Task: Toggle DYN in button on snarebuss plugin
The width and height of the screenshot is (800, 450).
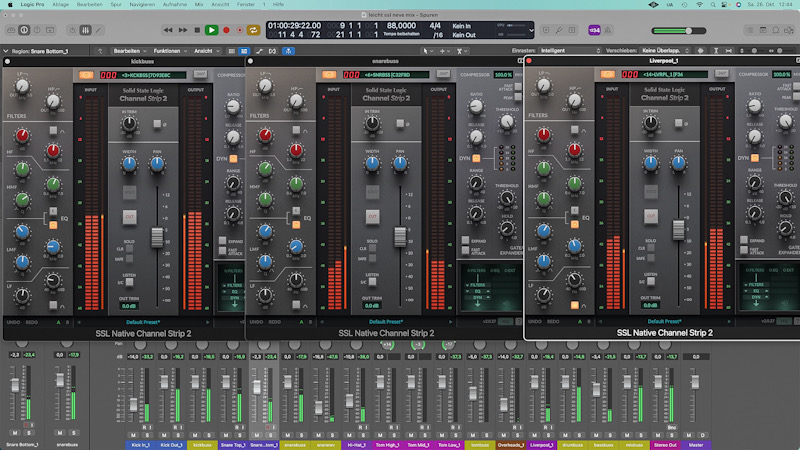Action: (476, 158)
